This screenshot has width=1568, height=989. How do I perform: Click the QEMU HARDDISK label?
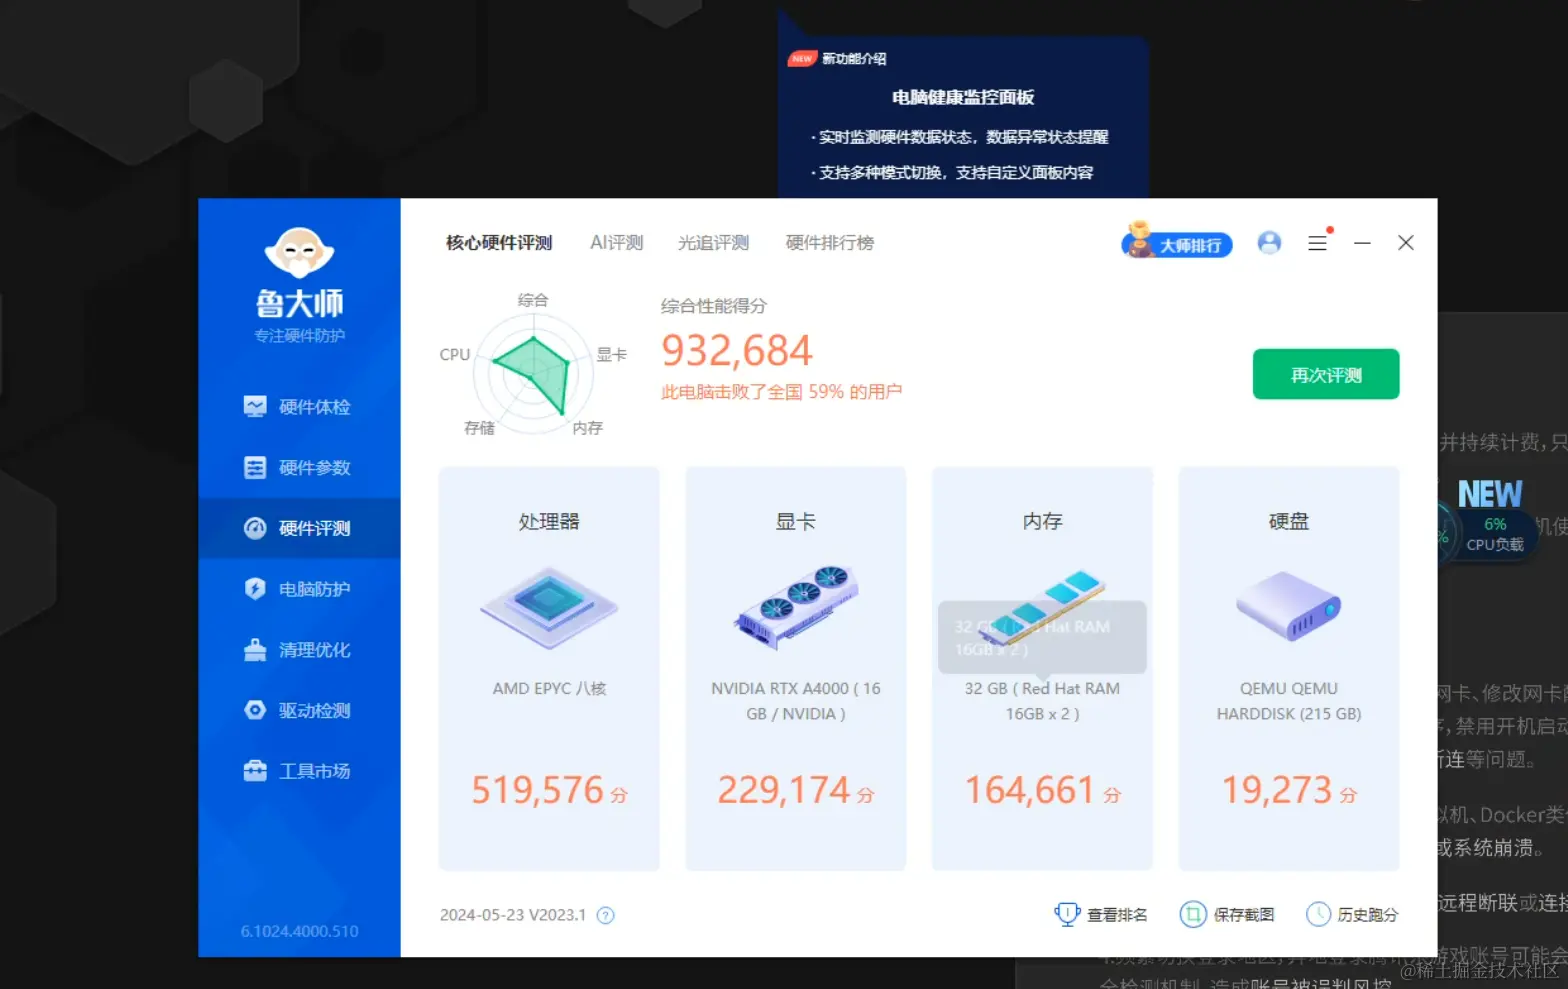pyautogui.click(x=1289, y=701)
